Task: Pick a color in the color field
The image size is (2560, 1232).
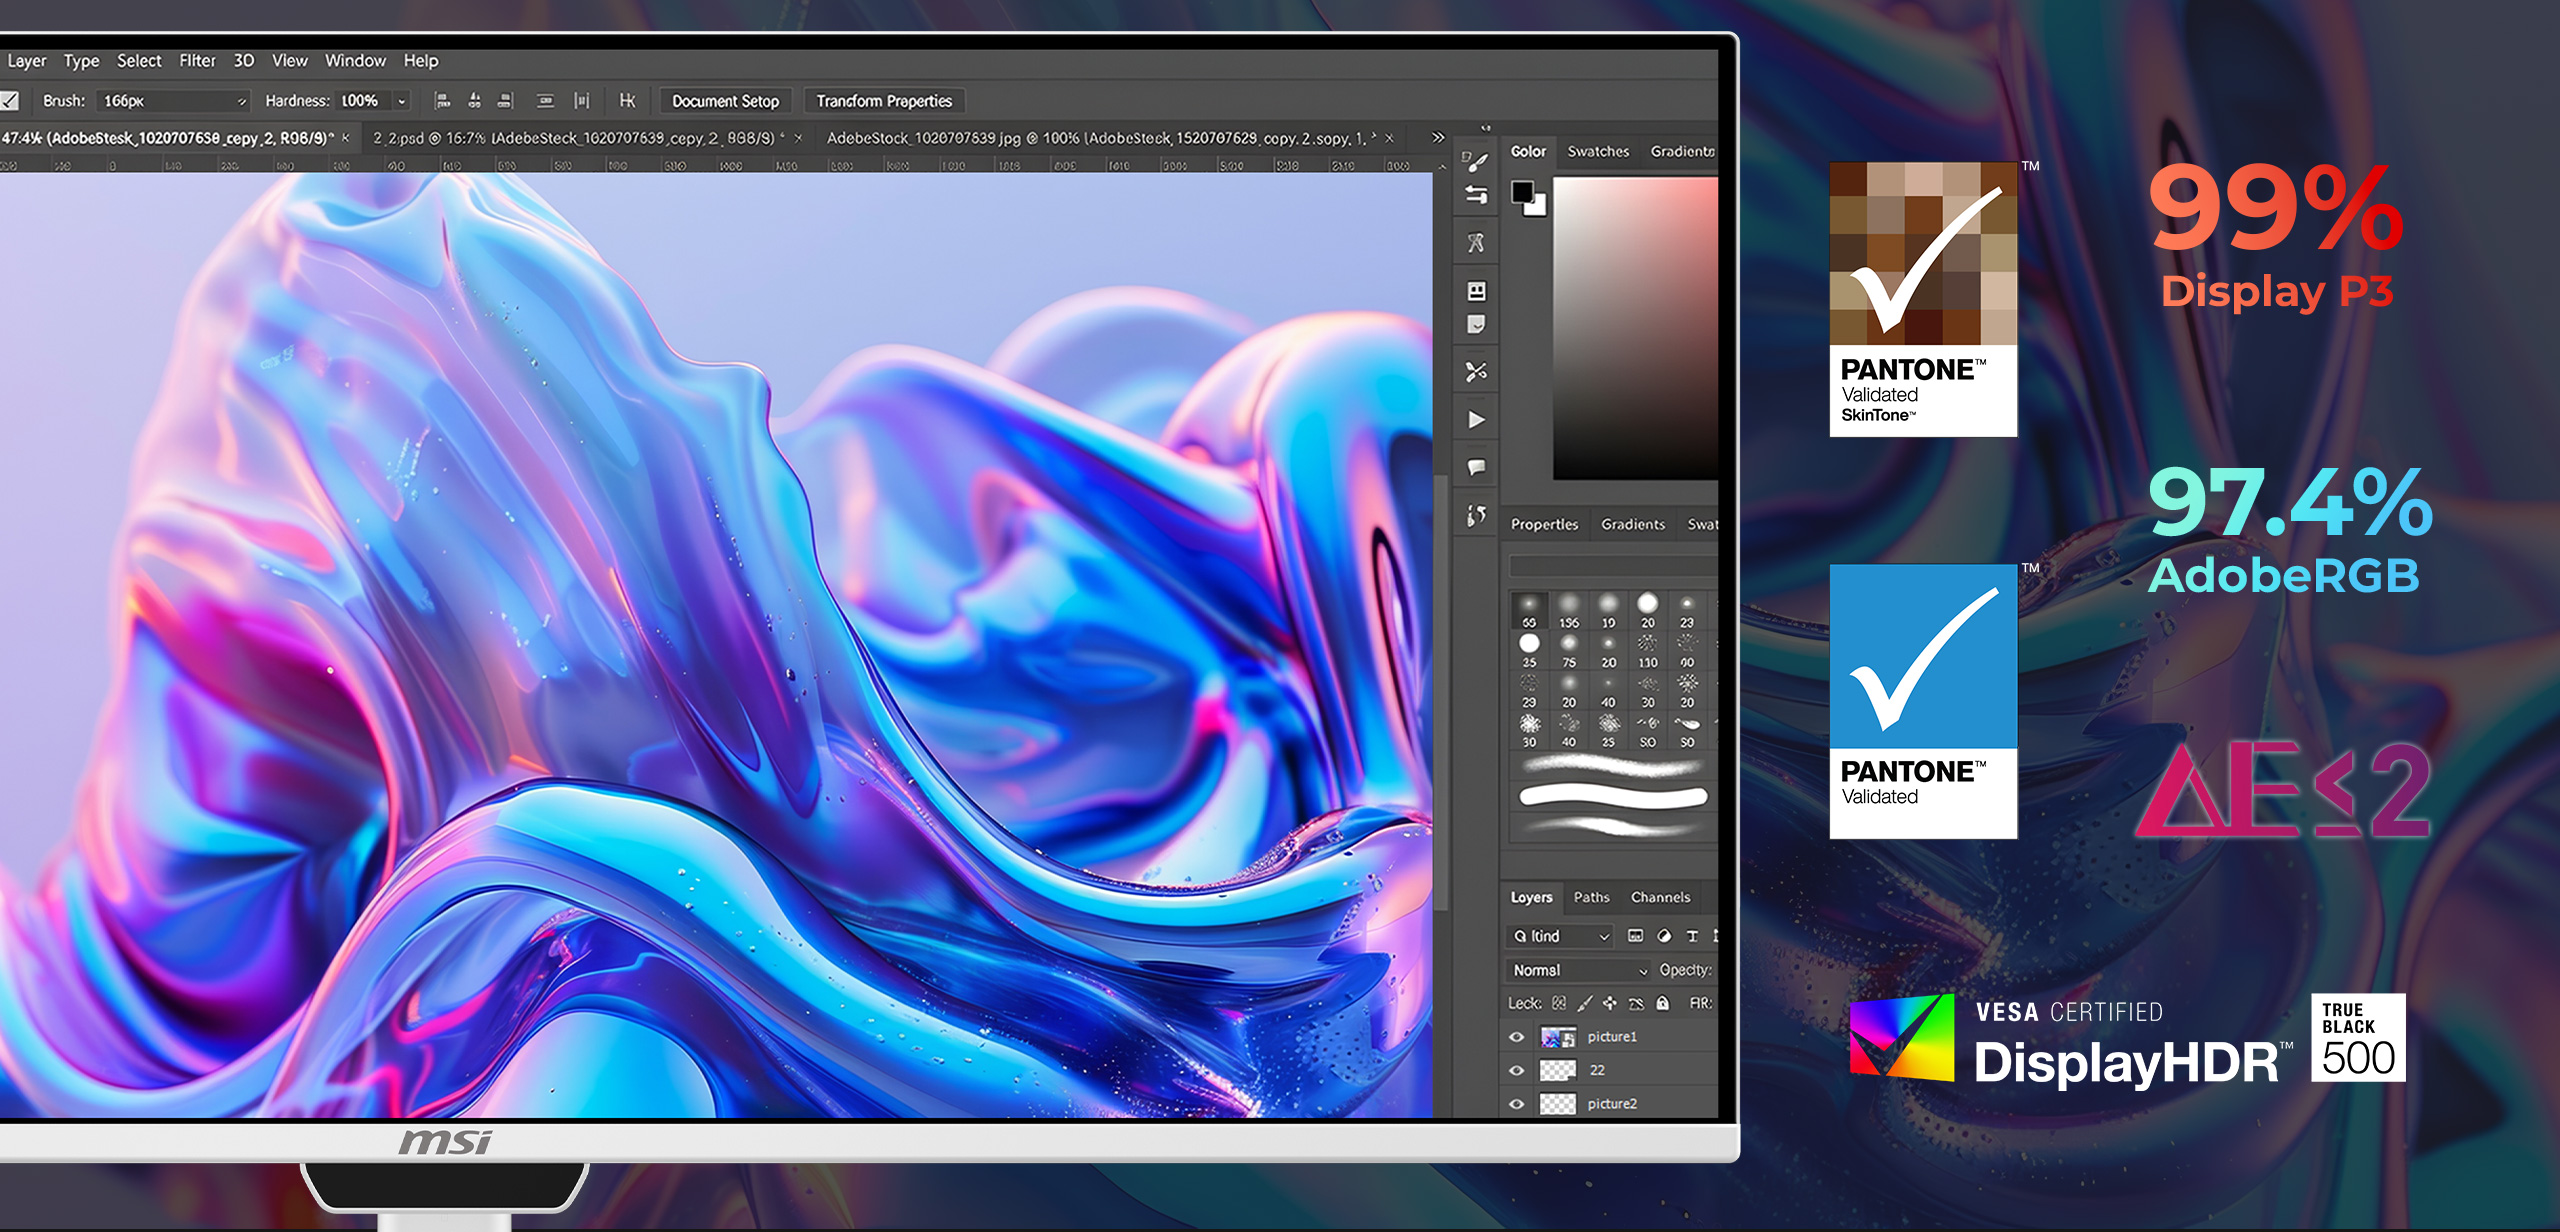Action: pos(1635,329)
